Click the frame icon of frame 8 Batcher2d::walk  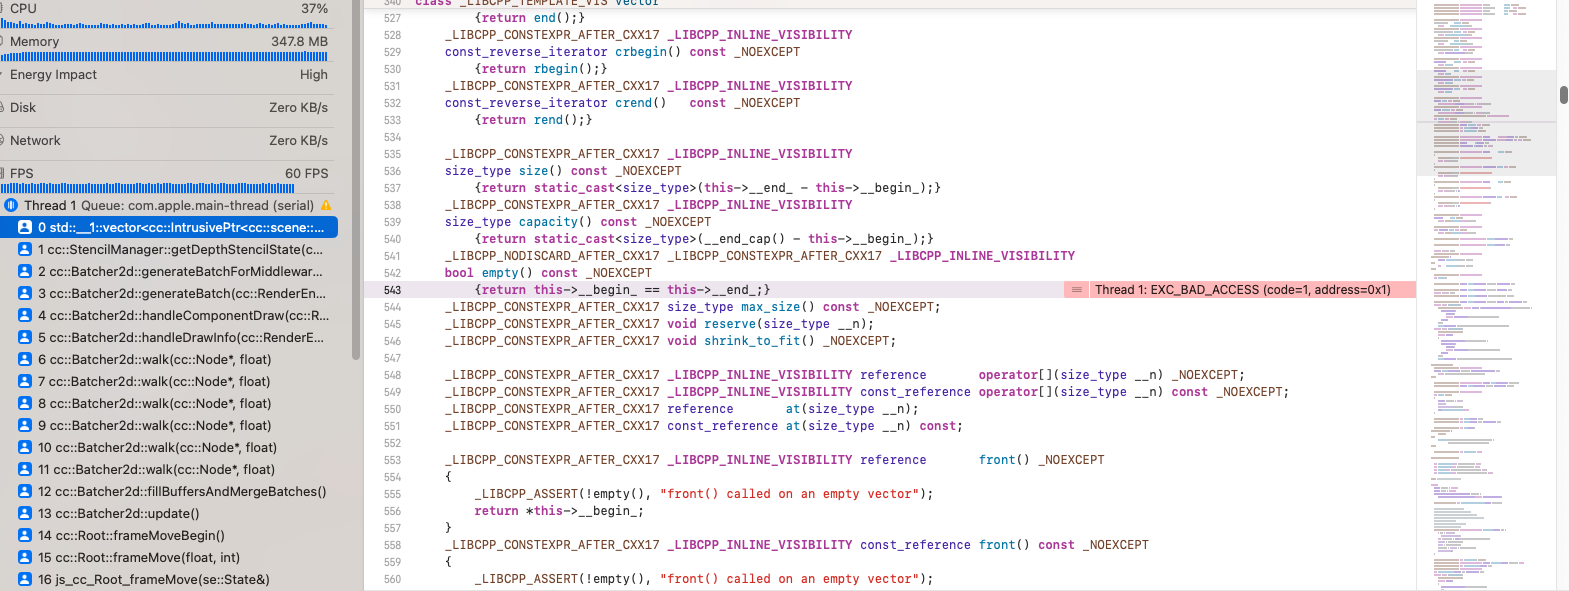[x=25, y=403]
